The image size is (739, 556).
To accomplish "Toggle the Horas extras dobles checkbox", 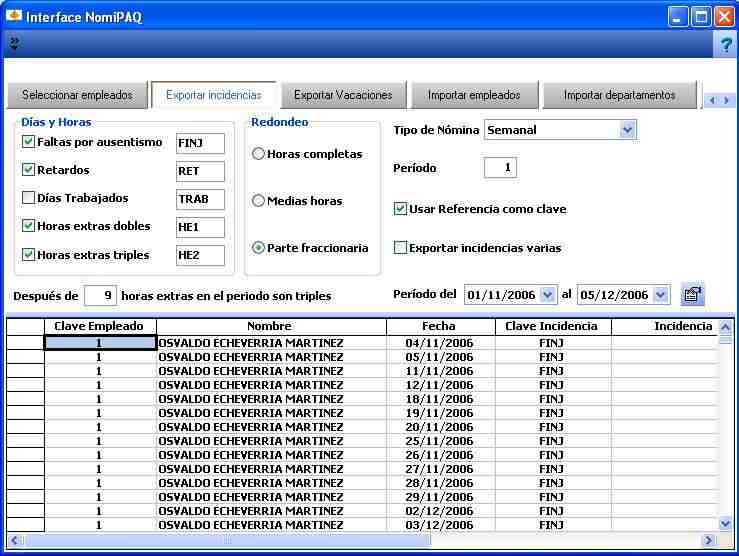I will [28, 226].
